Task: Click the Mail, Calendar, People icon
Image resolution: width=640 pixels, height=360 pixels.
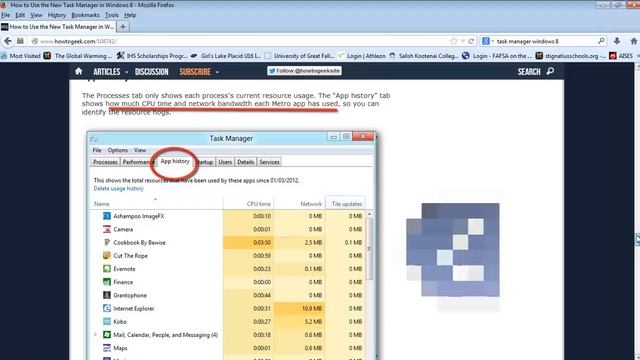Action: pos(107,335)
